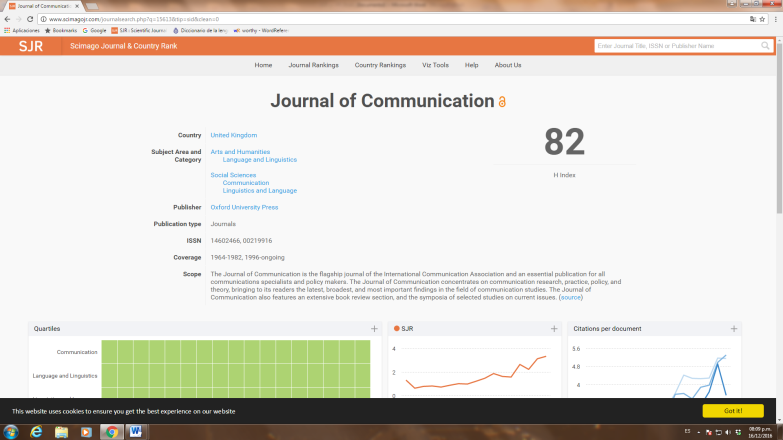Click the search magnifier icon
This screenshot has width=783, height=440.
pos(766,46)
